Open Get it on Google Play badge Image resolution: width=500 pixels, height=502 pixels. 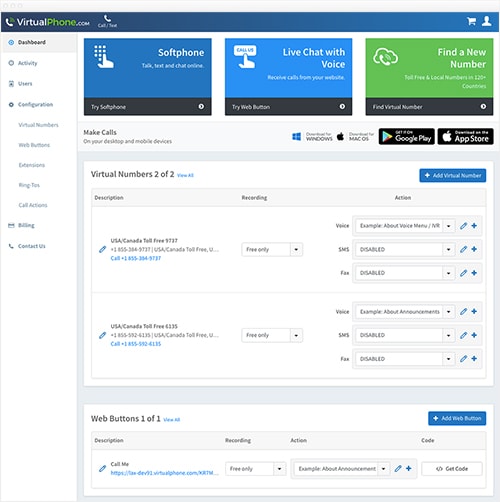407,136
